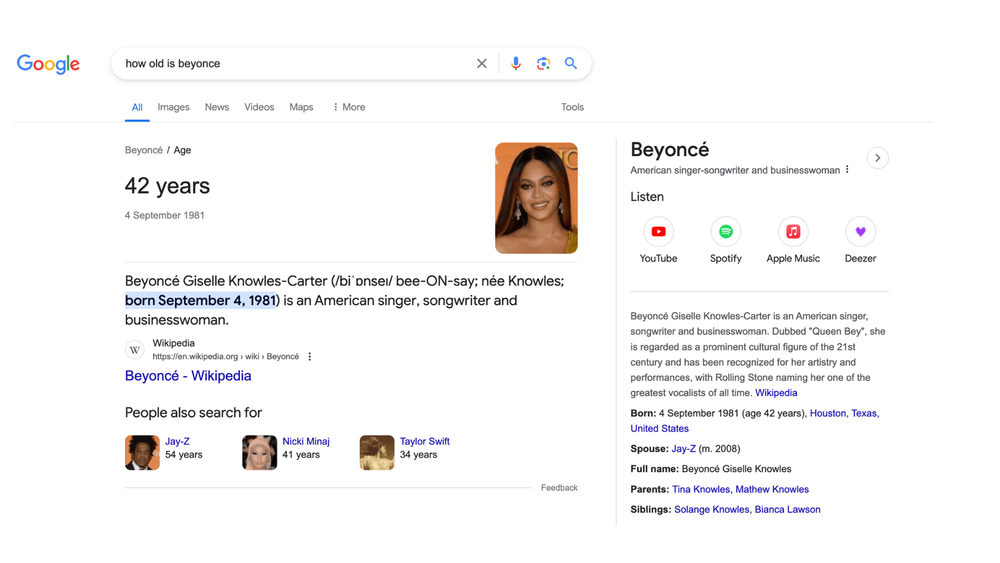Screen dimensions: 1000x563
Task: Send Feedback on the result
Action: (559, 488)
